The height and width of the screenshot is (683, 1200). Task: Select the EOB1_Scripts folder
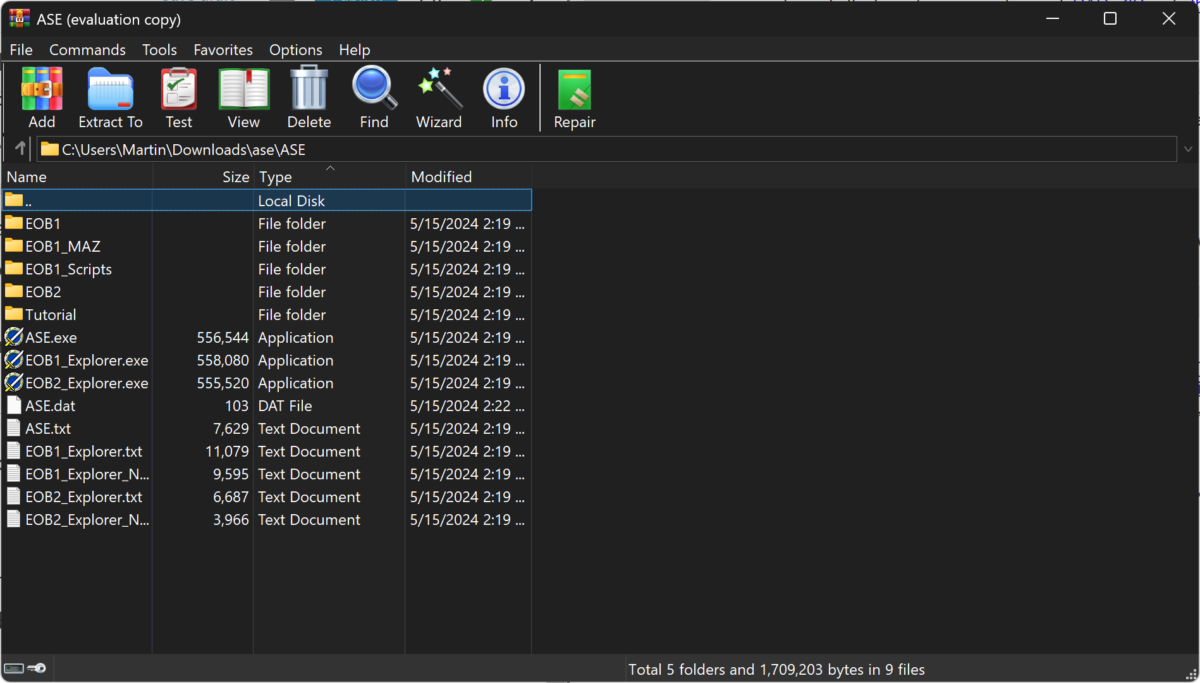(x=68, y=268)
